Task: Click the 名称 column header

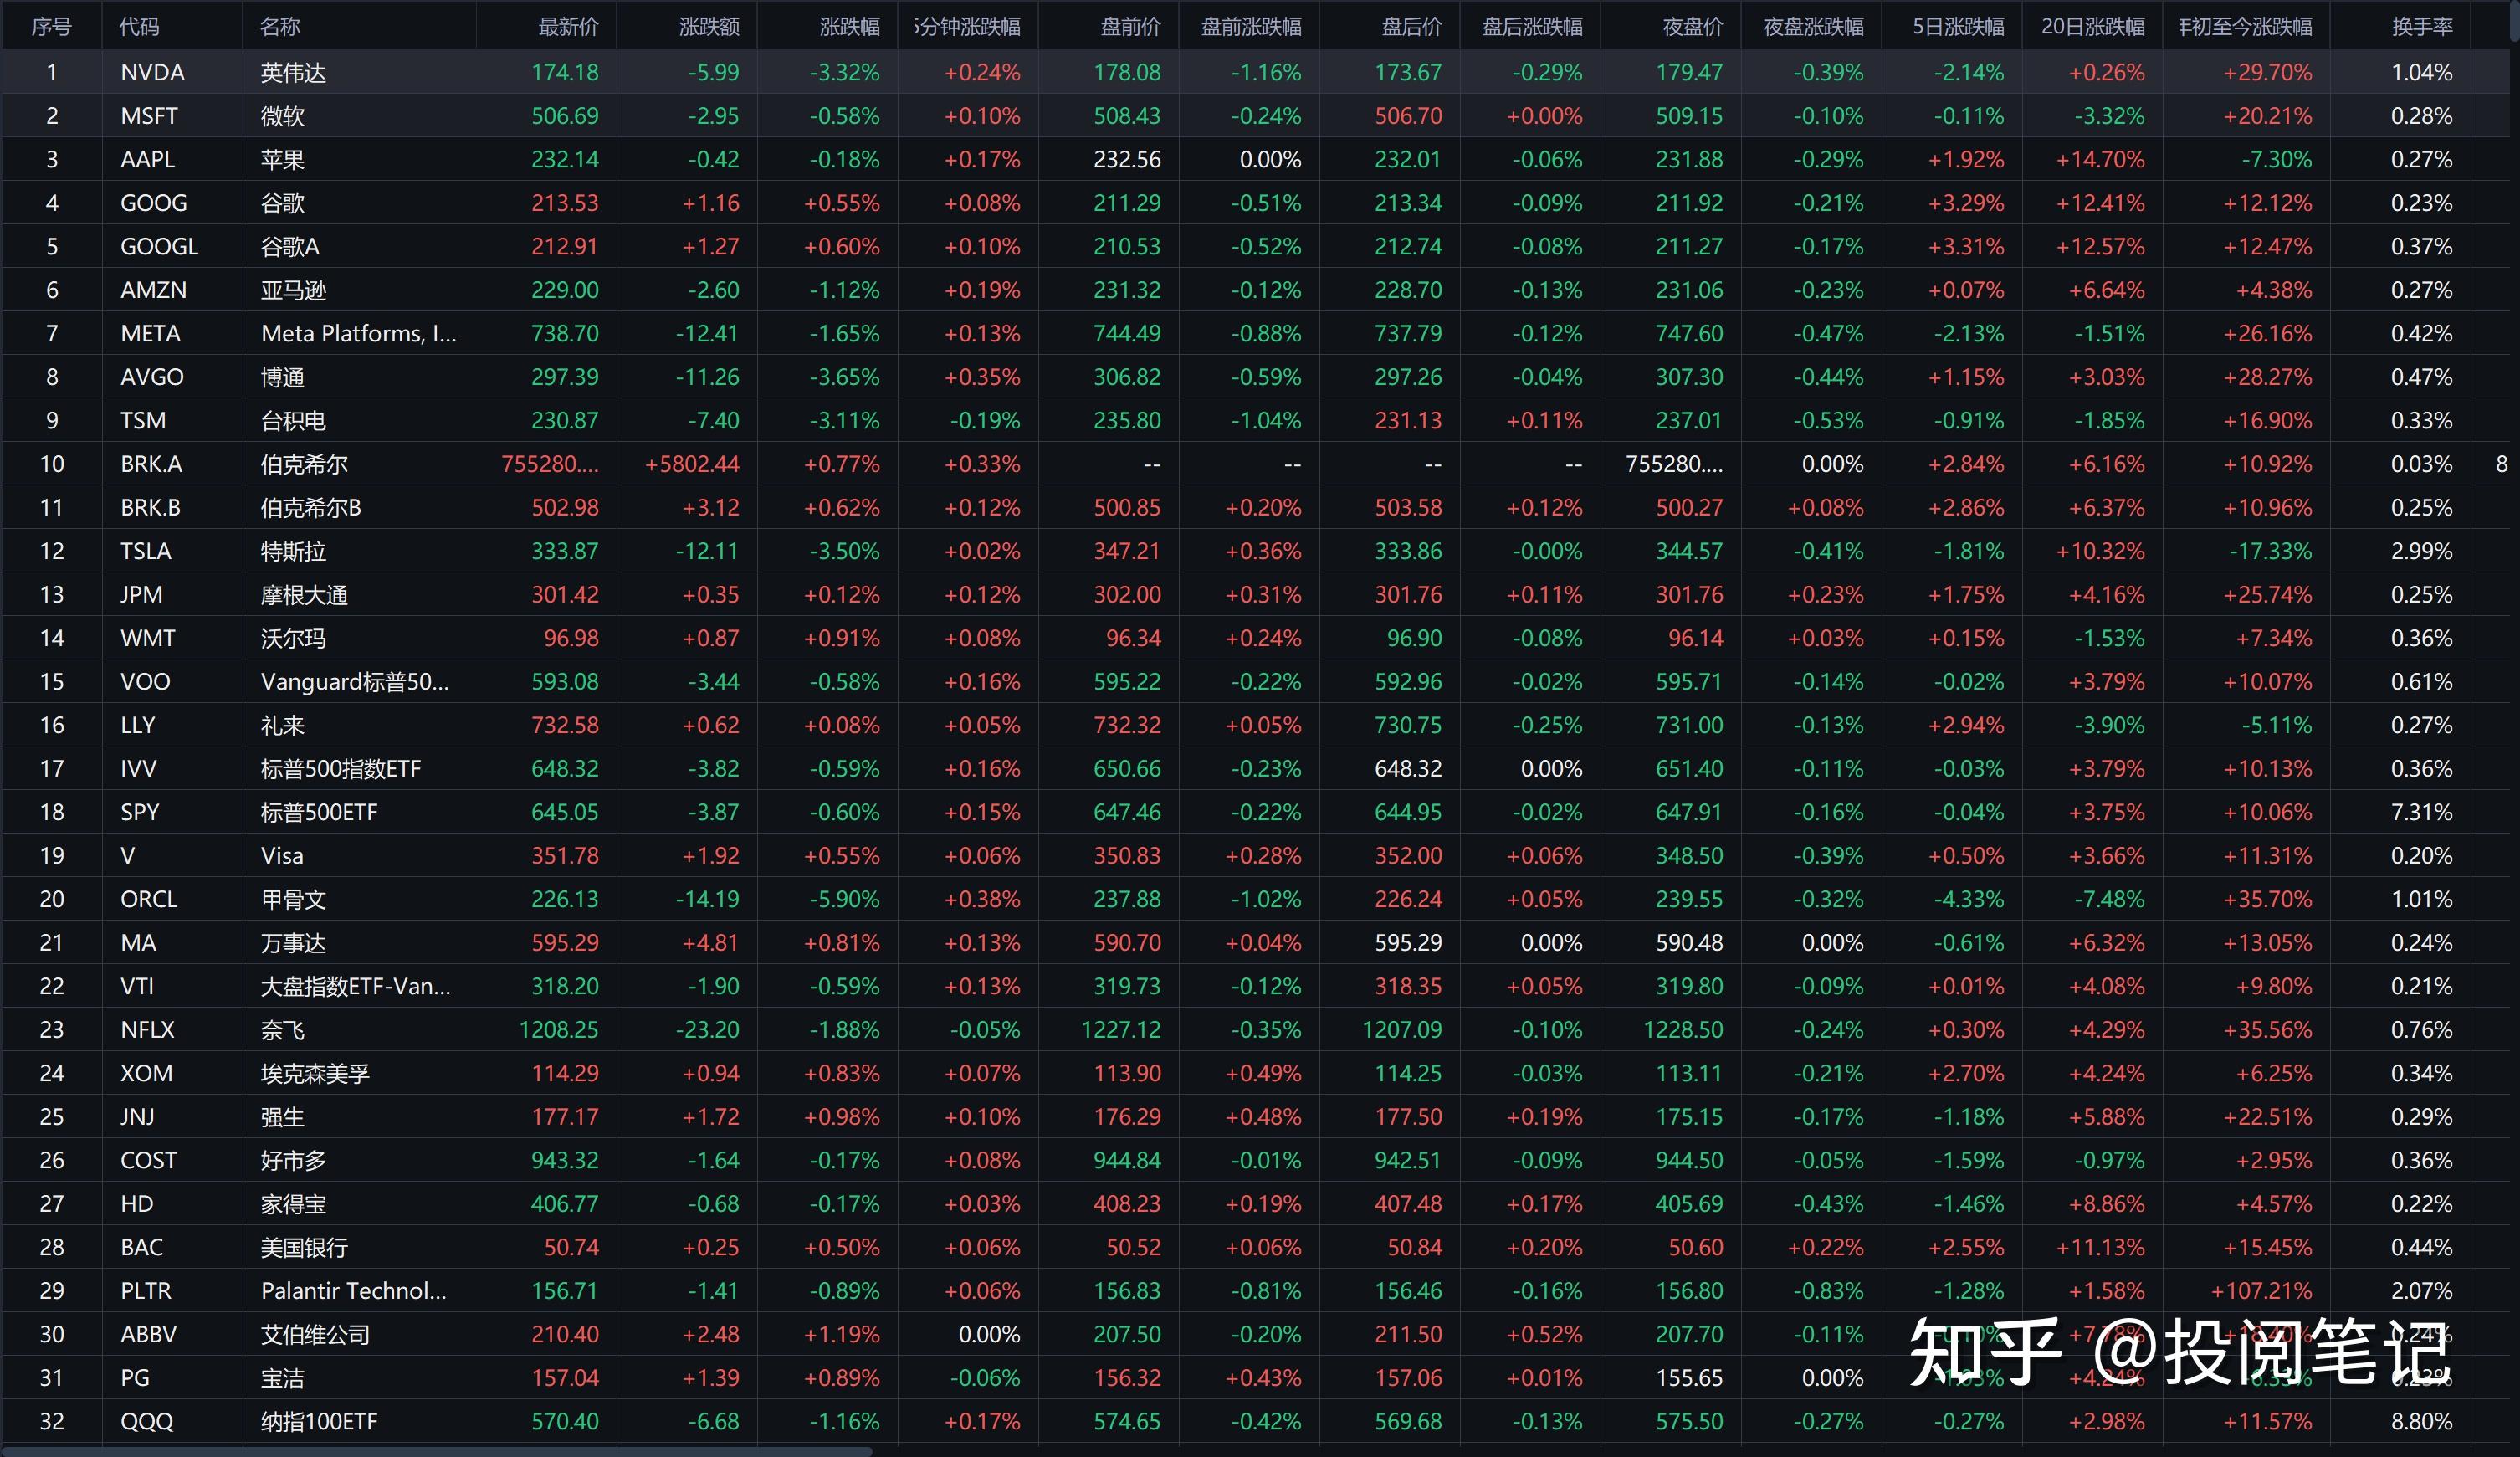Action: 280,27
